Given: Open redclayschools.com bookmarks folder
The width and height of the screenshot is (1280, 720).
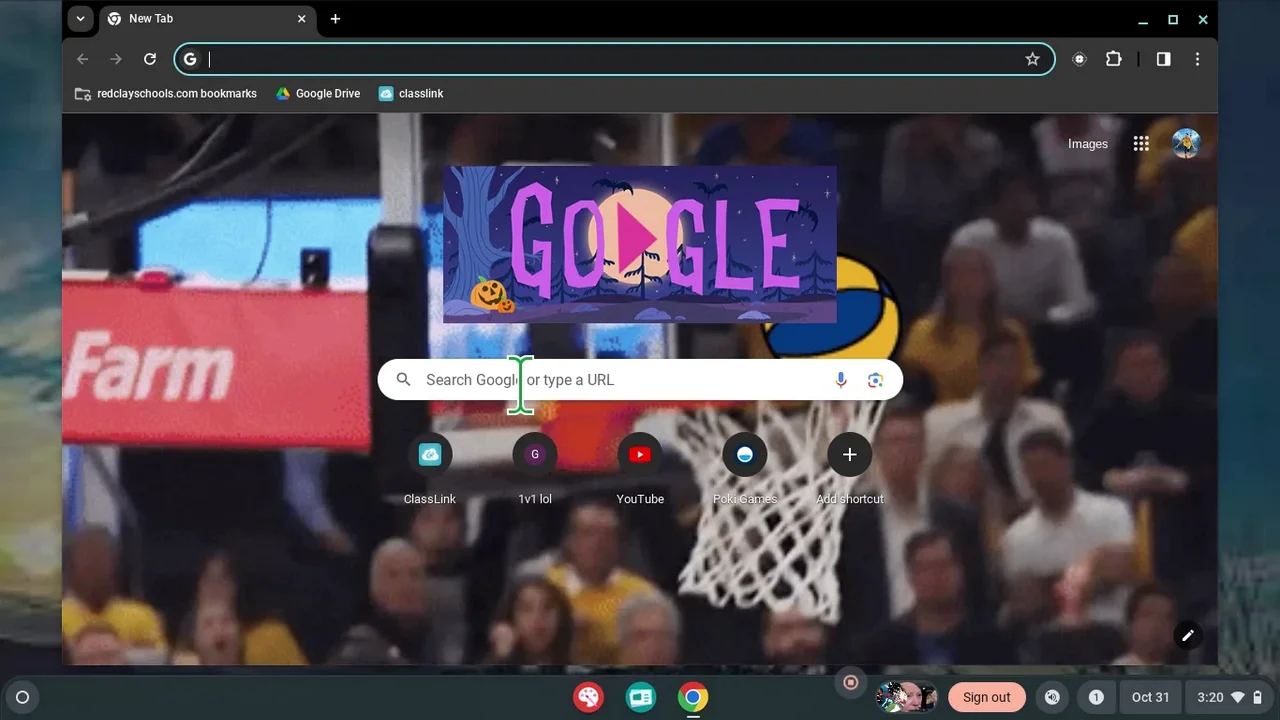Looking at the screenshot, I should point(166,93).
